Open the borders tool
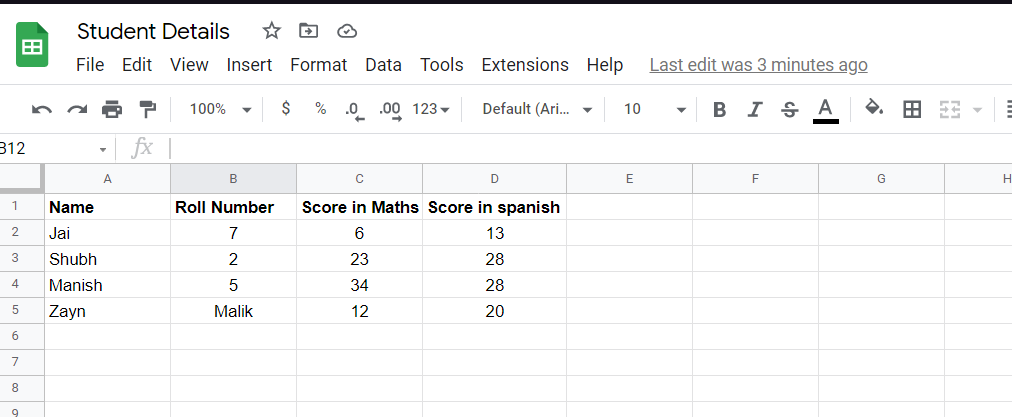 (911, 109)
